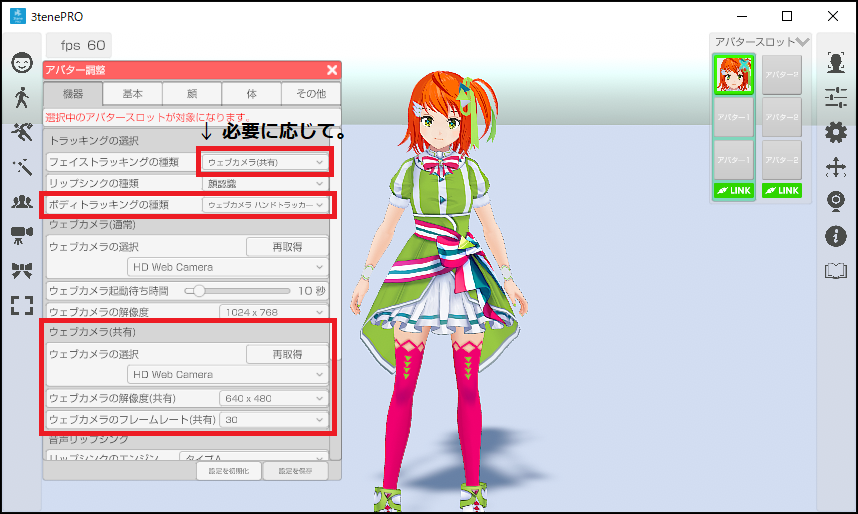Open the settings gear icon
The width and height of the screenshot is (858, 514).
tap(836, 132)
